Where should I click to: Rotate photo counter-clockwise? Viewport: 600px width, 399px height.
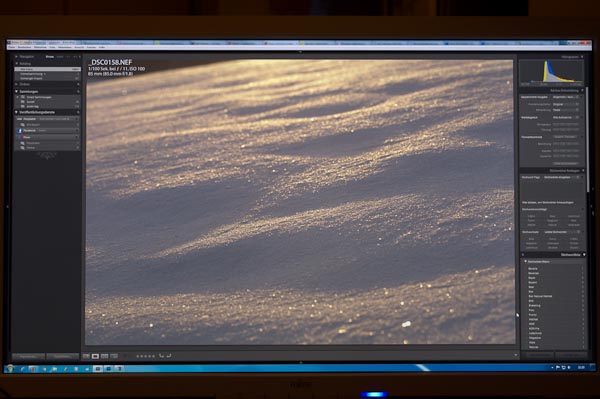point(161,356)
